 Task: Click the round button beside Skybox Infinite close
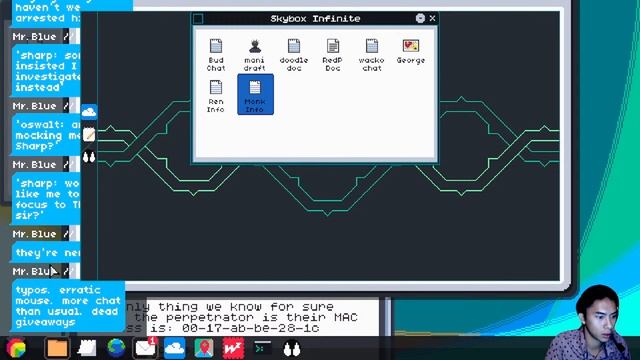tap(420, 18)
